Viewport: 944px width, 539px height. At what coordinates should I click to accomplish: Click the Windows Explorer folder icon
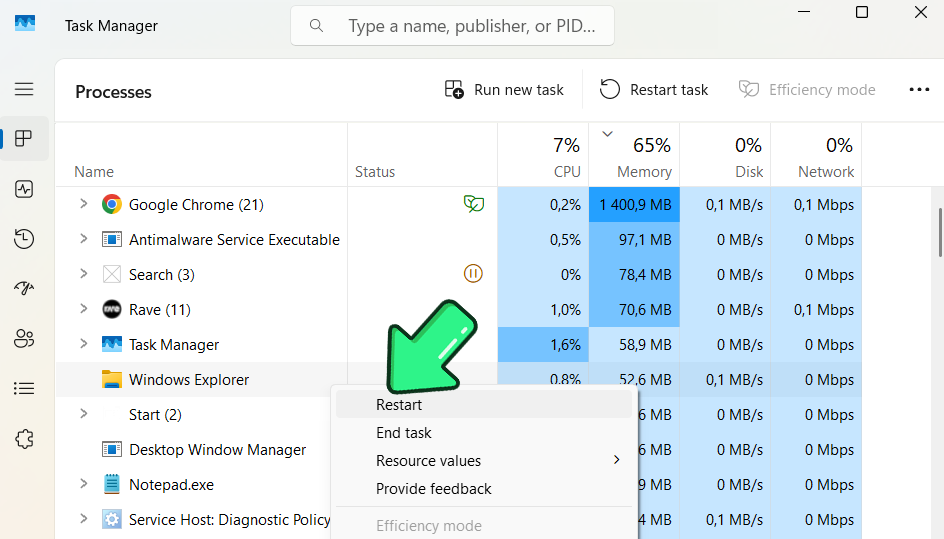(111, 379)
